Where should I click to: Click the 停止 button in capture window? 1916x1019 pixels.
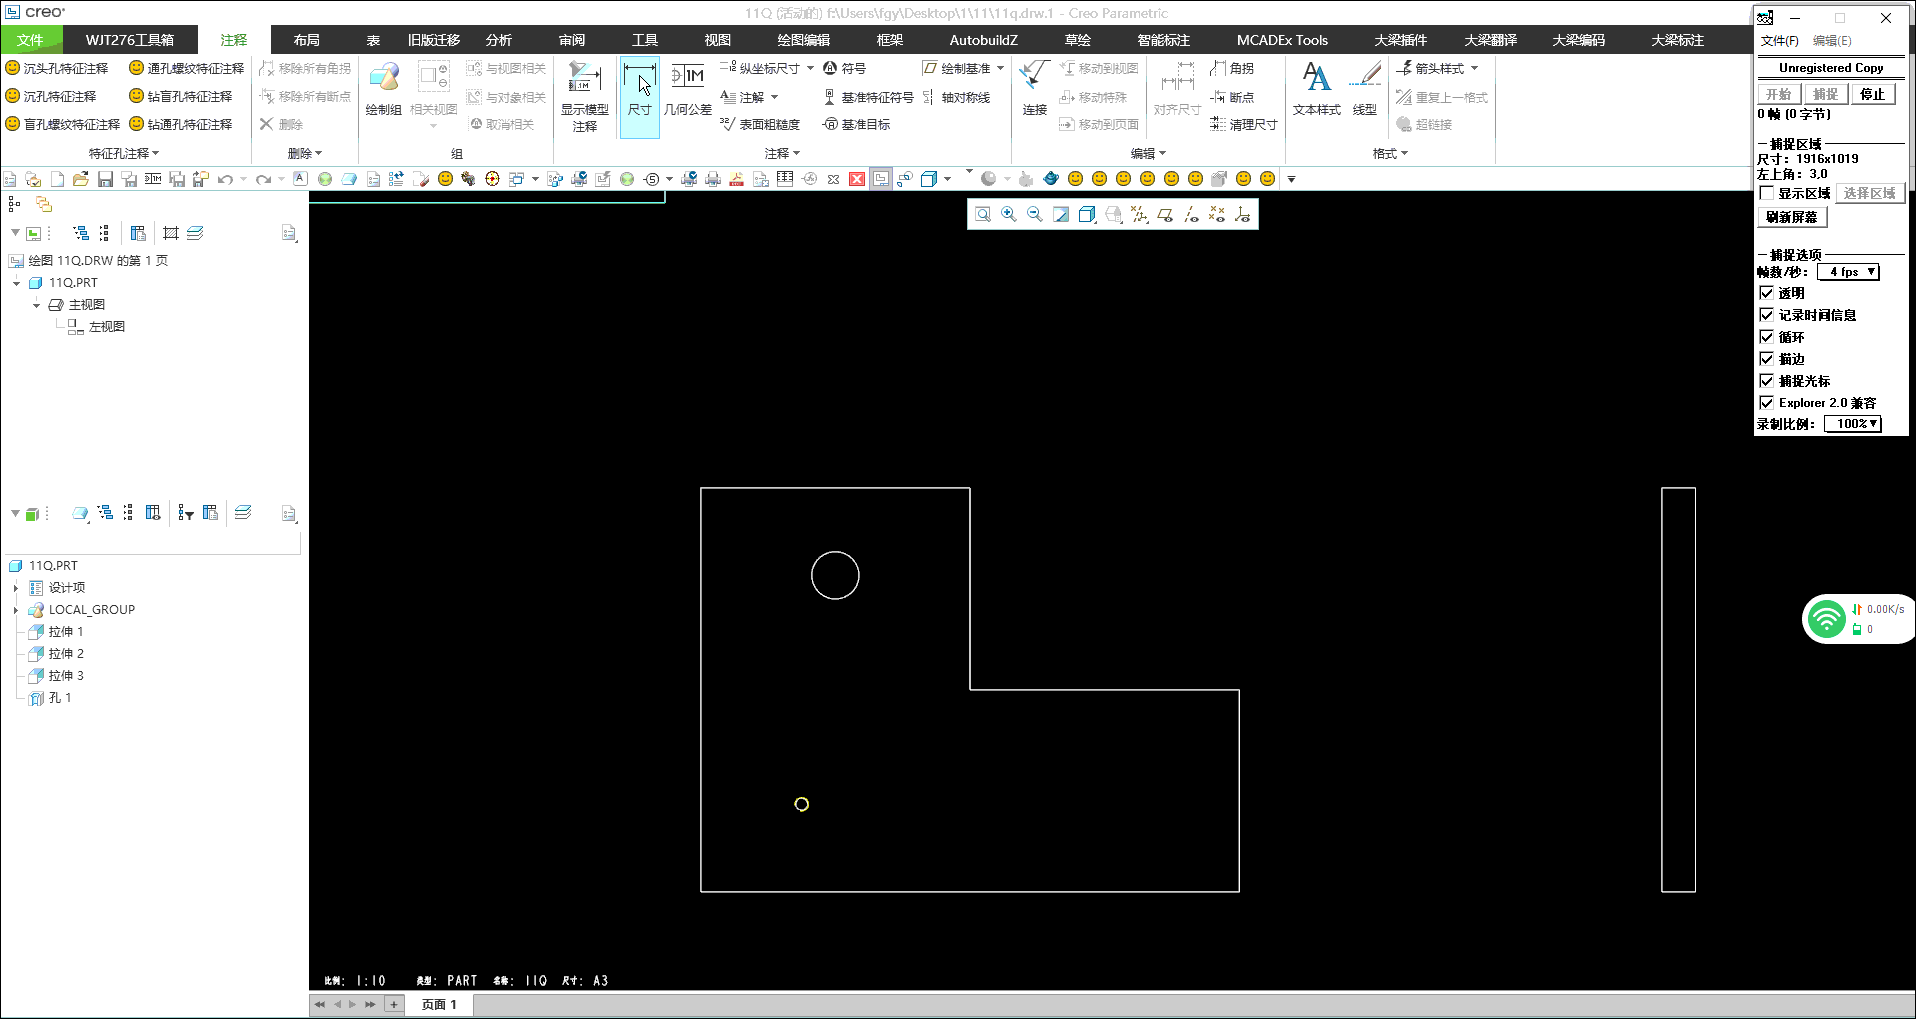pos(1873,94)
